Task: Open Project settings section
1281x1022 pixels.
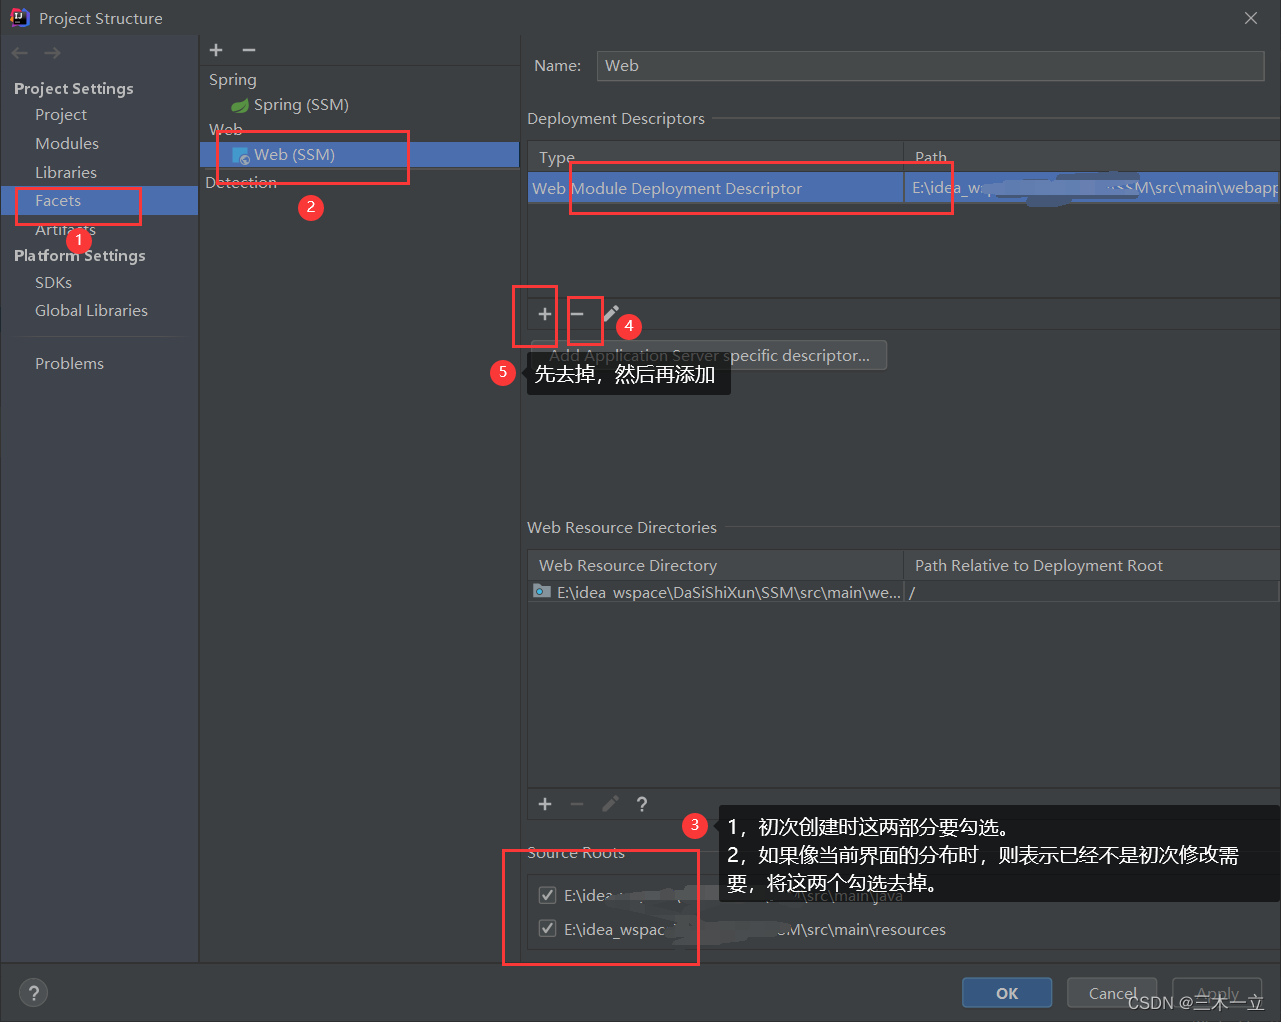Action: pyautogui.click(x=61, y=115)
